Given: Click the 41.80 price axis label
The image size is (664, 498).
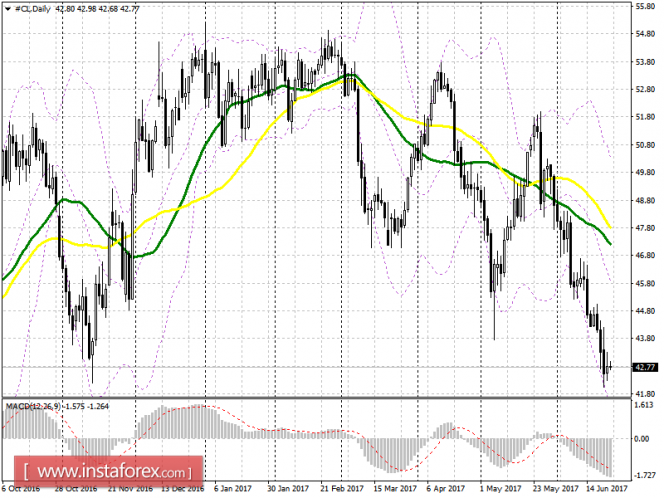Looking at the screenshot, I should point(643,394).
